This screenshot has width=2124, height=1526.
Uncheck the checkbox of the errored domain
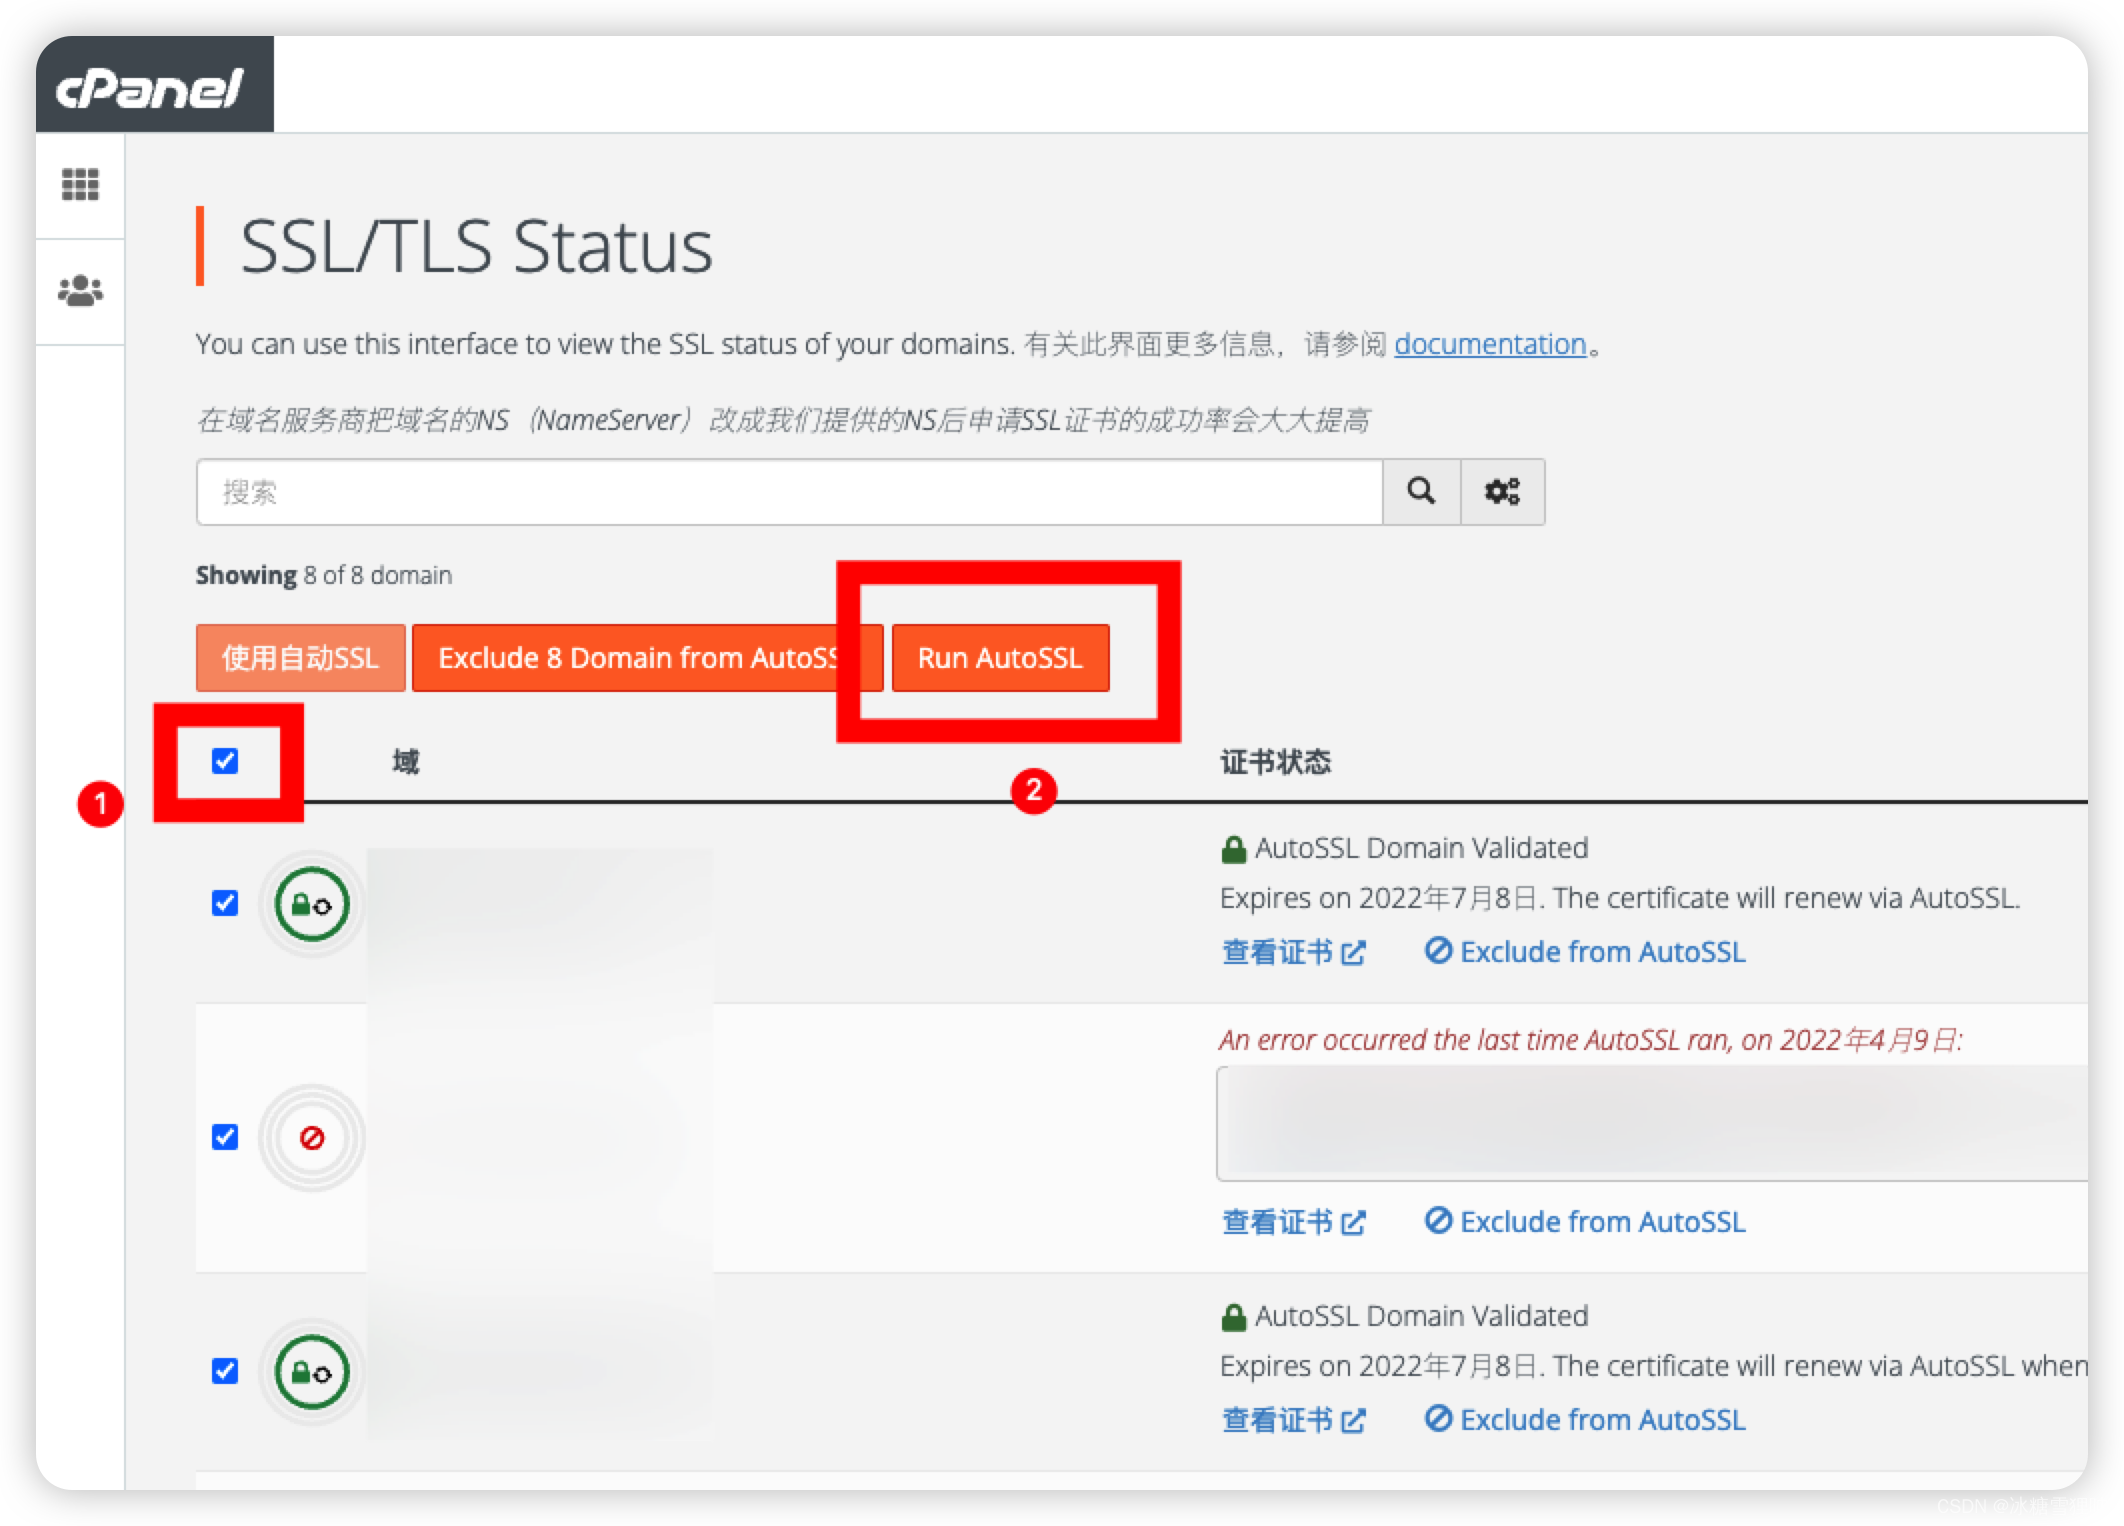click(225, 1137)
